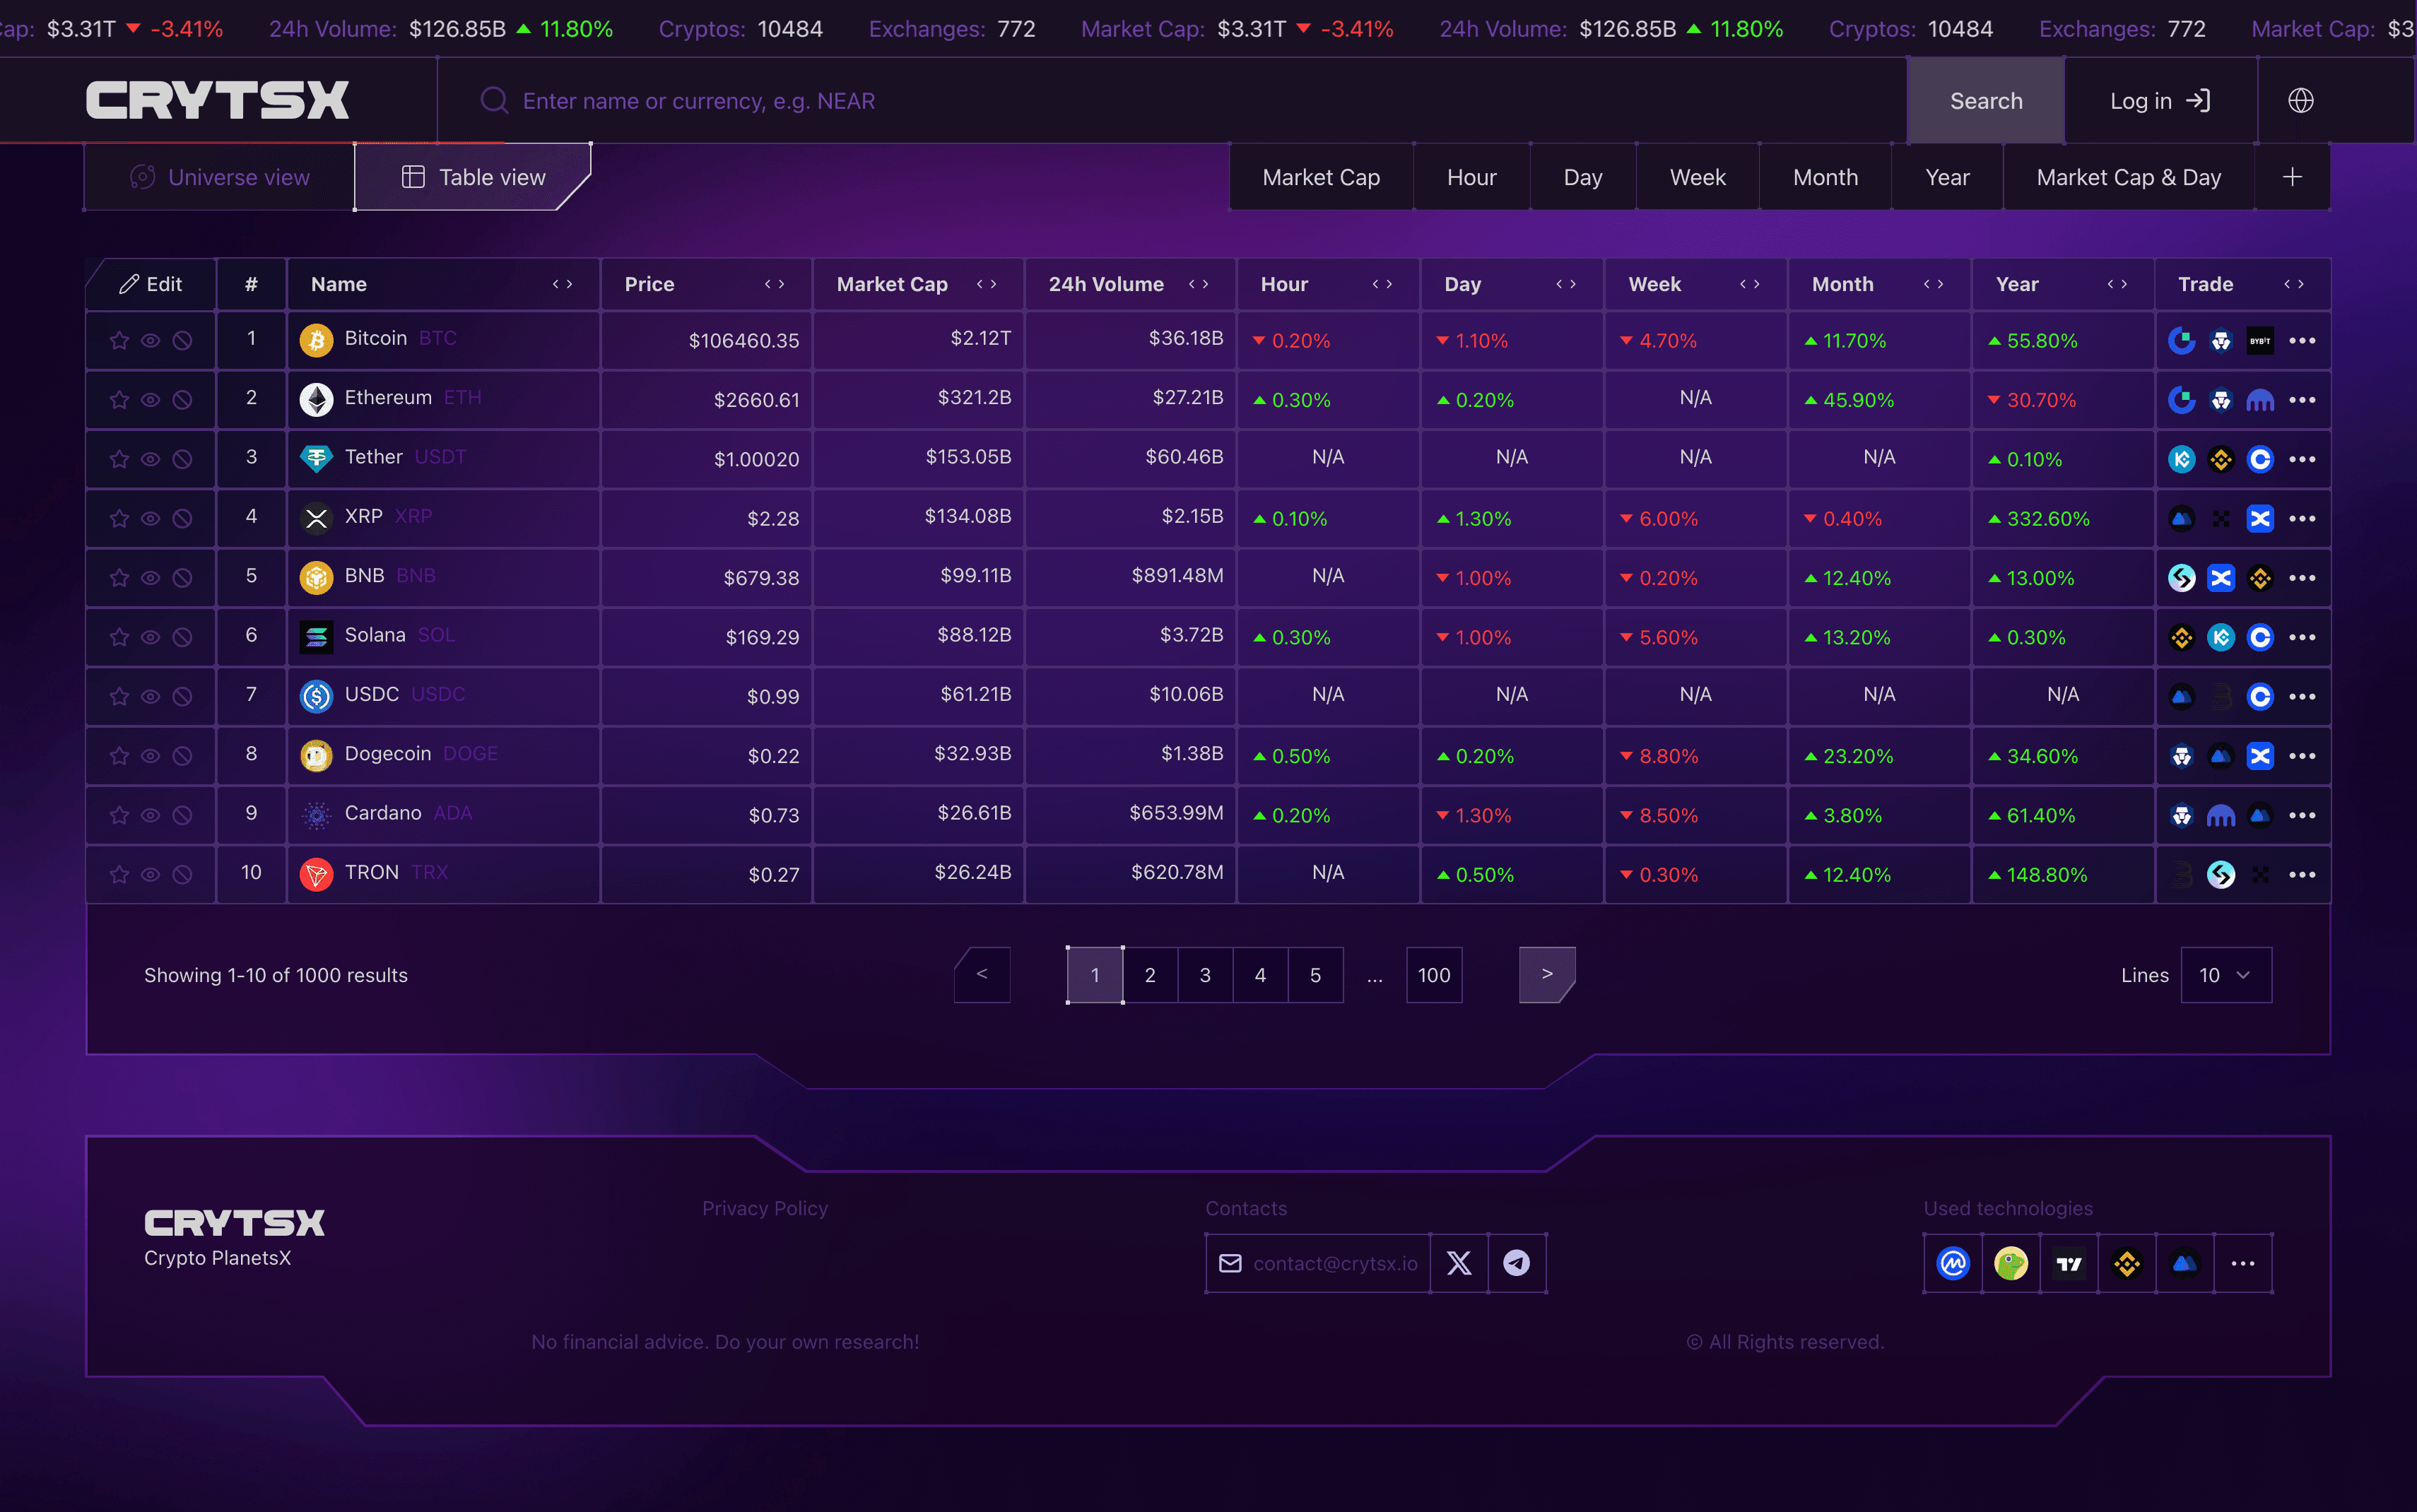Screen dimensions: 2417x1512
Task: Go to page 100
Action: click(1434, 975)
